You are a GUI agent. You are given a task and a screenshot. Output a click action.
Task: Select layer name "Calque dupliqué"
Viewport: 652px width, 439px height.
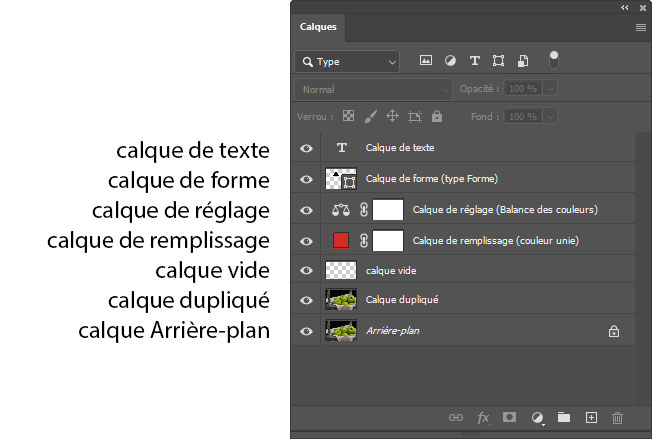tap(402, 300)
